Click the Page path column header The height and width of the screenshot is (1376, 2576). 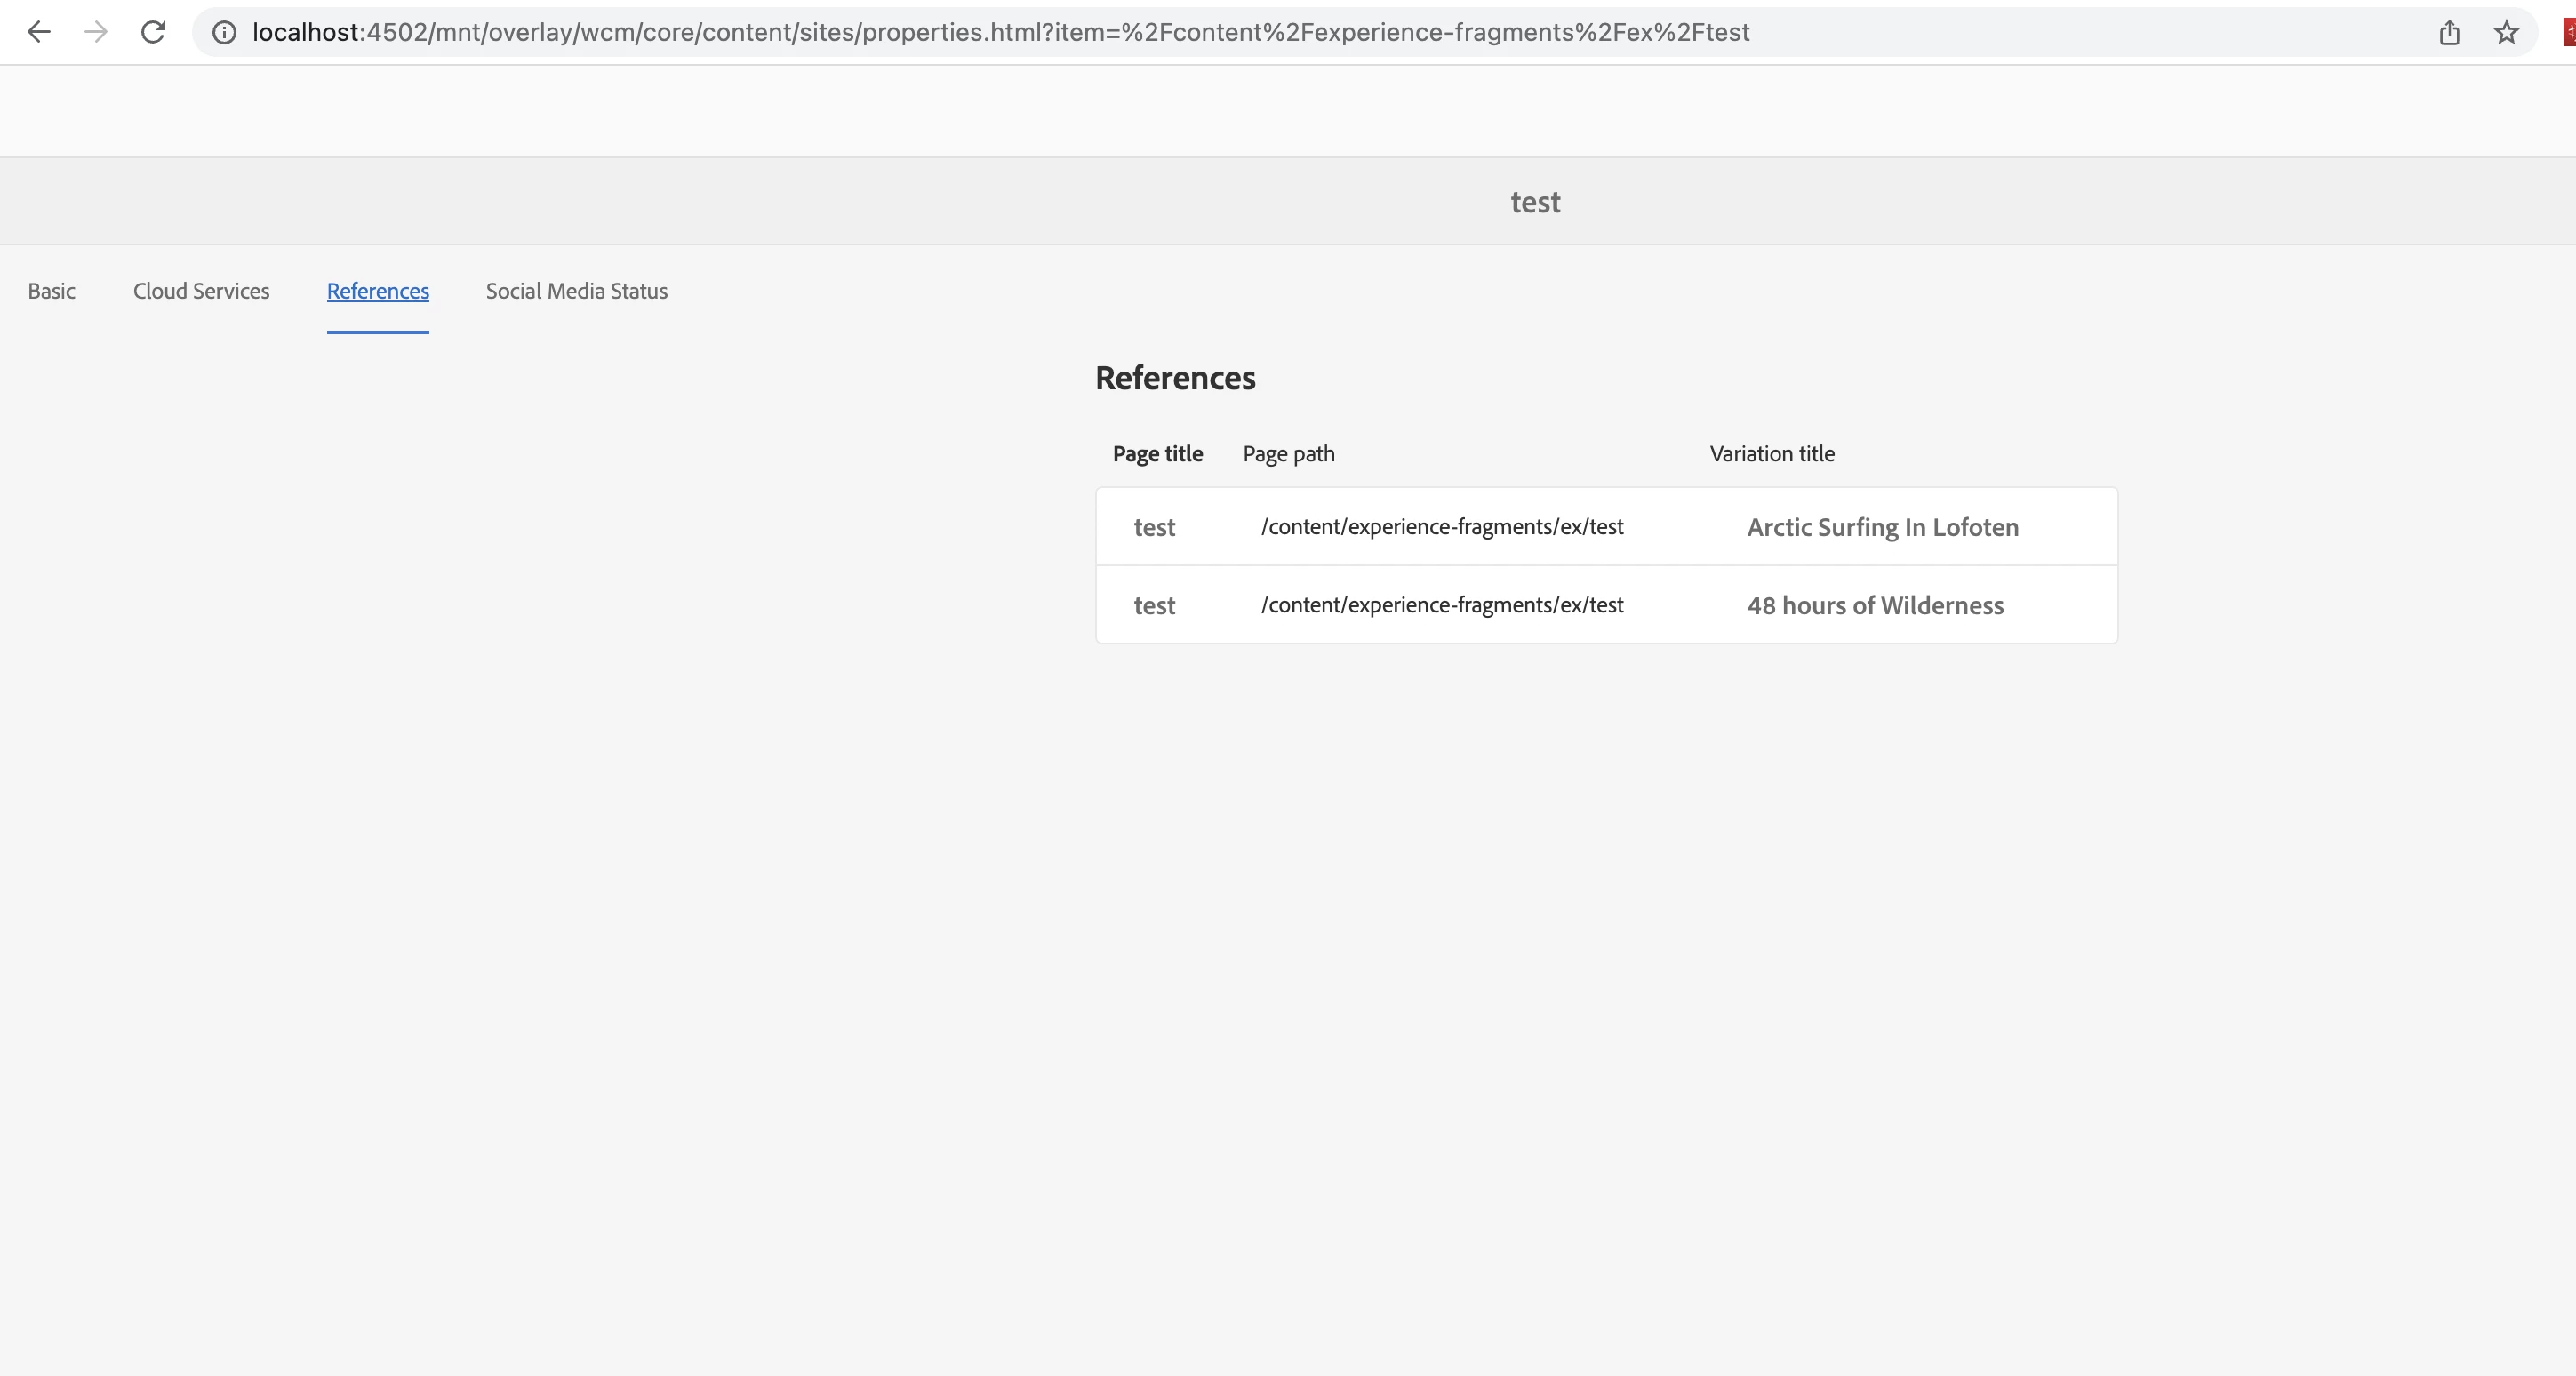pyautogui.click(x=1288, y=454)
